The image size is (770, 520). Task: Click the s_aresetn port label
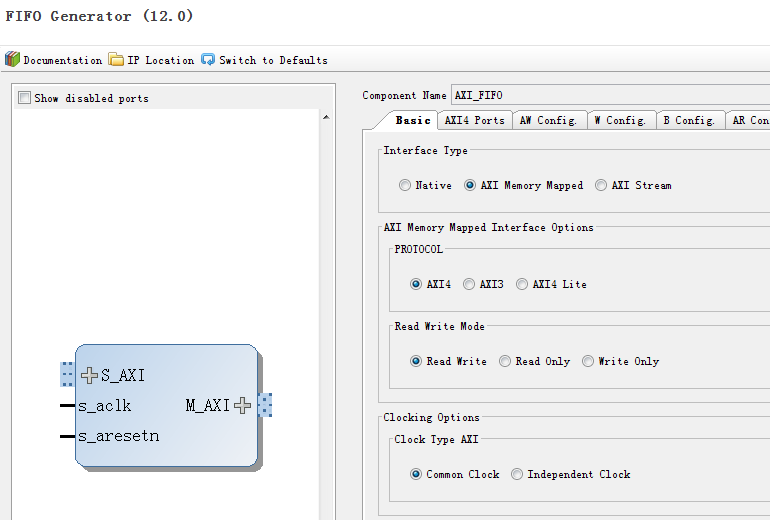(x=118, y=436)
